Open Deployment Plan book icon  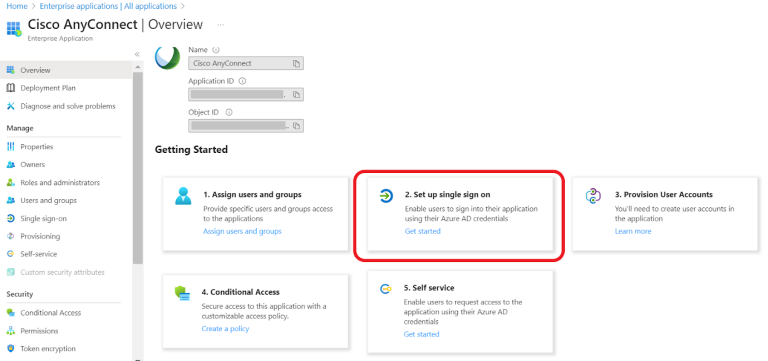point(11,88)
